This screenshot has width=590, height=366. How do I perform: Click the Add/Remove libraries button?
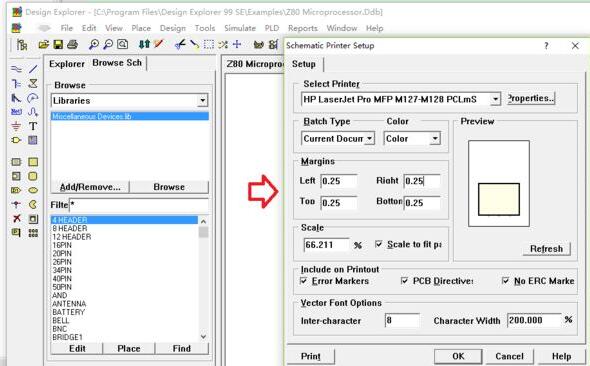click(90, 187)
